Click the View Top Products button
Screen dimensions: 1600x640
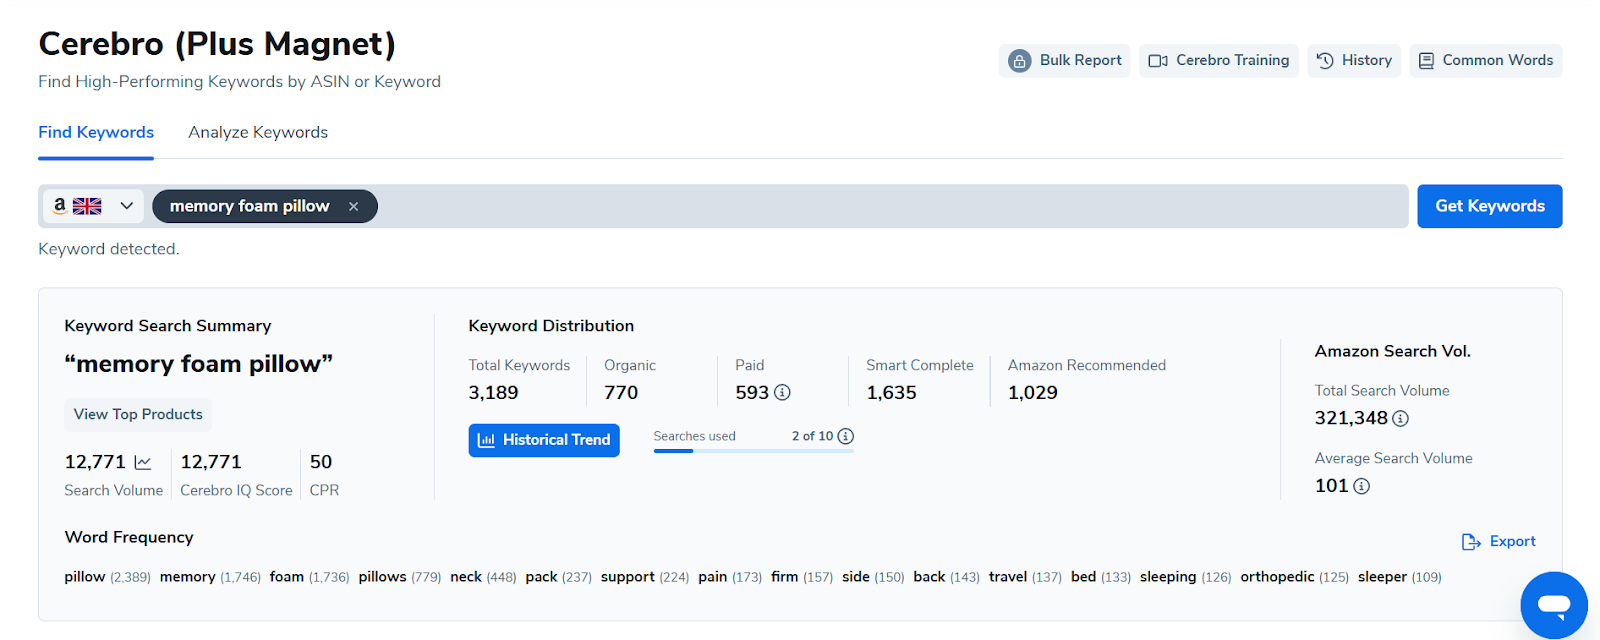138,414
